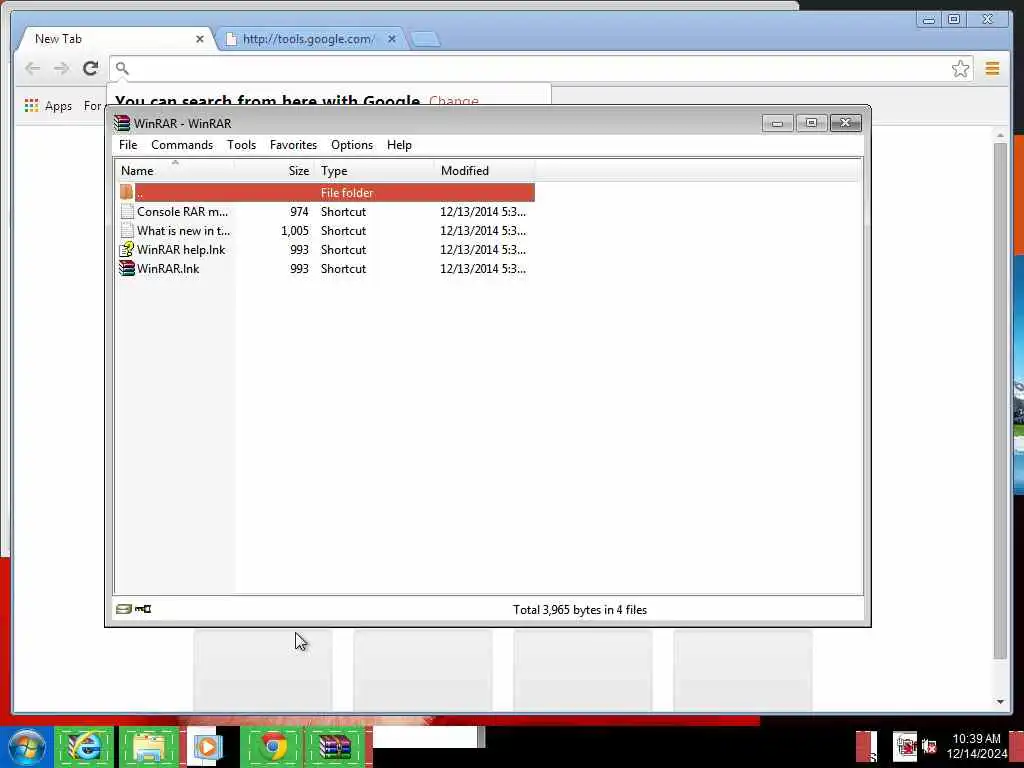The height and width of the screenshot is (768, 1024).
Task: Maximize the WinRAR window
Action: point(811,123)
